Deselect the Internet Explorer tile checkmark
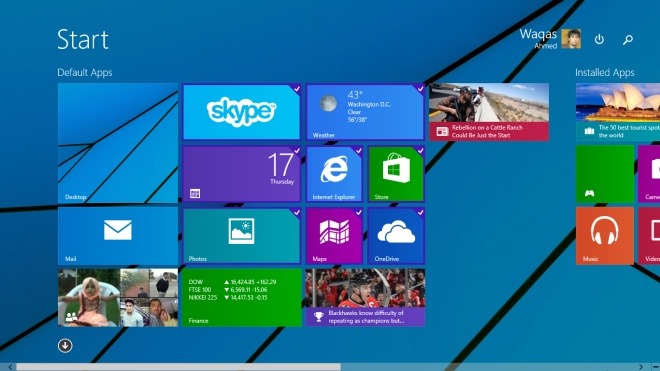This screenshot has width=660, height=371. 358,151
